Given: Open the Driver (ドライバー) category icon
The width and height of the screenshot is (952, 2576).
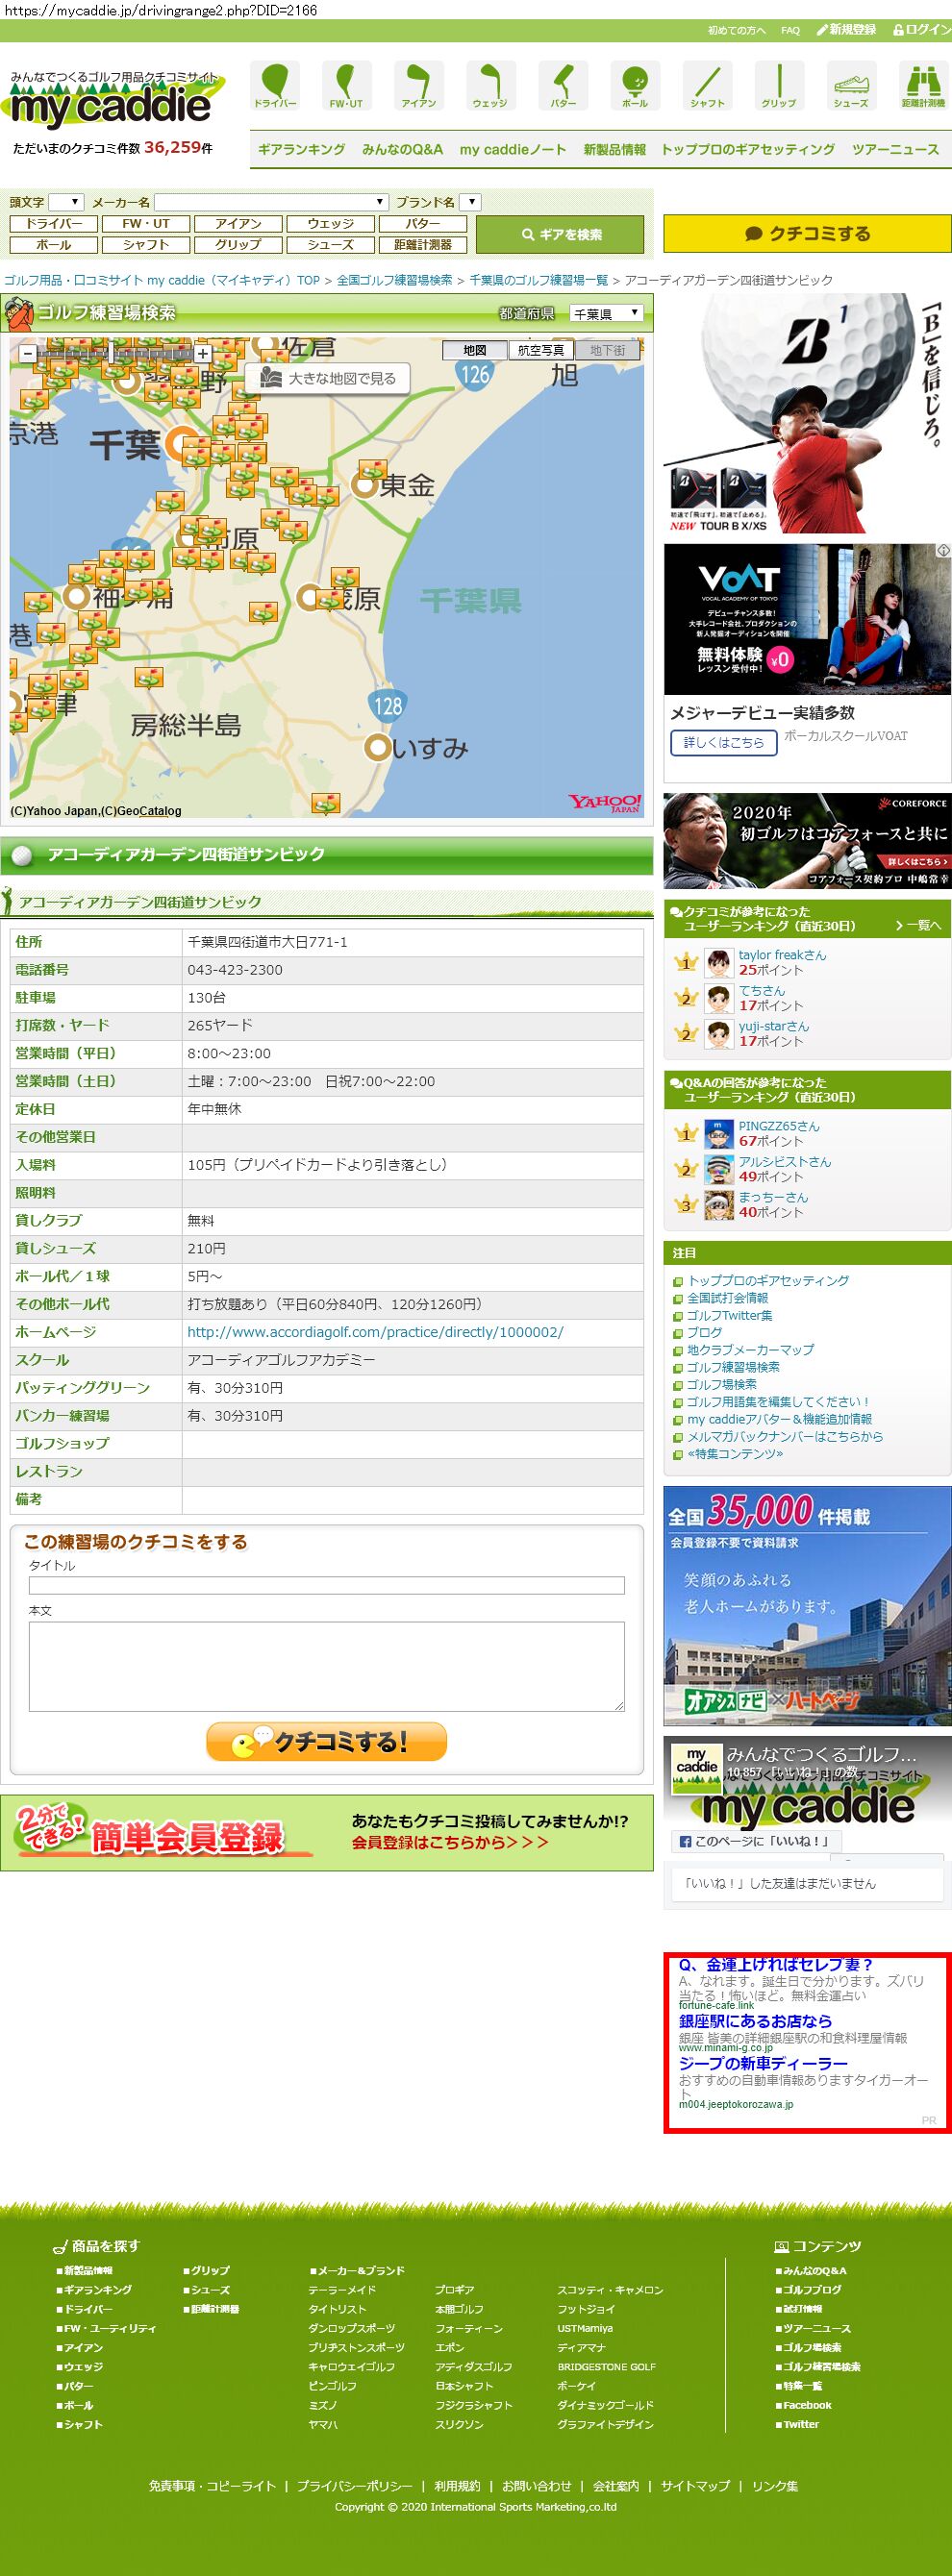Looking at the screenshot, I should point(275,84).
